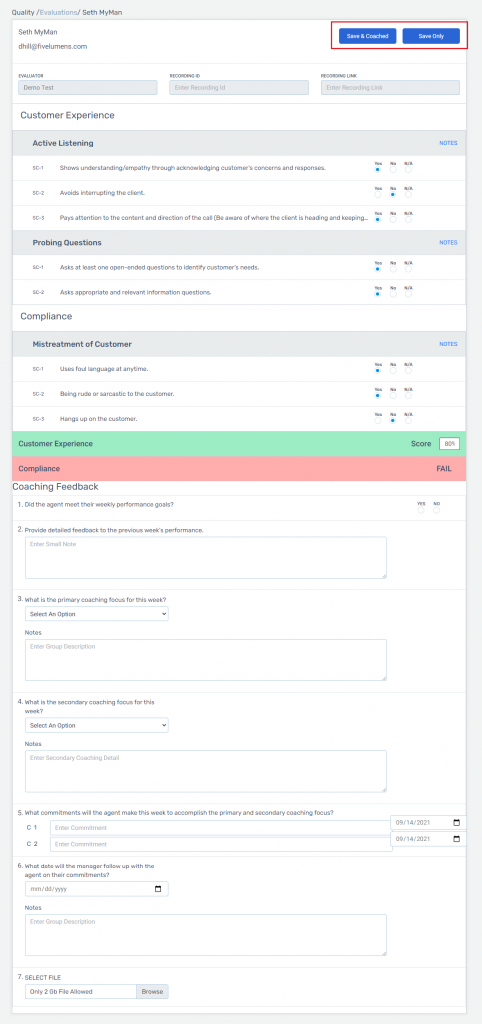Mark NO for agent met weekly performance goals
The height and width of the screenshot is (1024, 482).
436,510
